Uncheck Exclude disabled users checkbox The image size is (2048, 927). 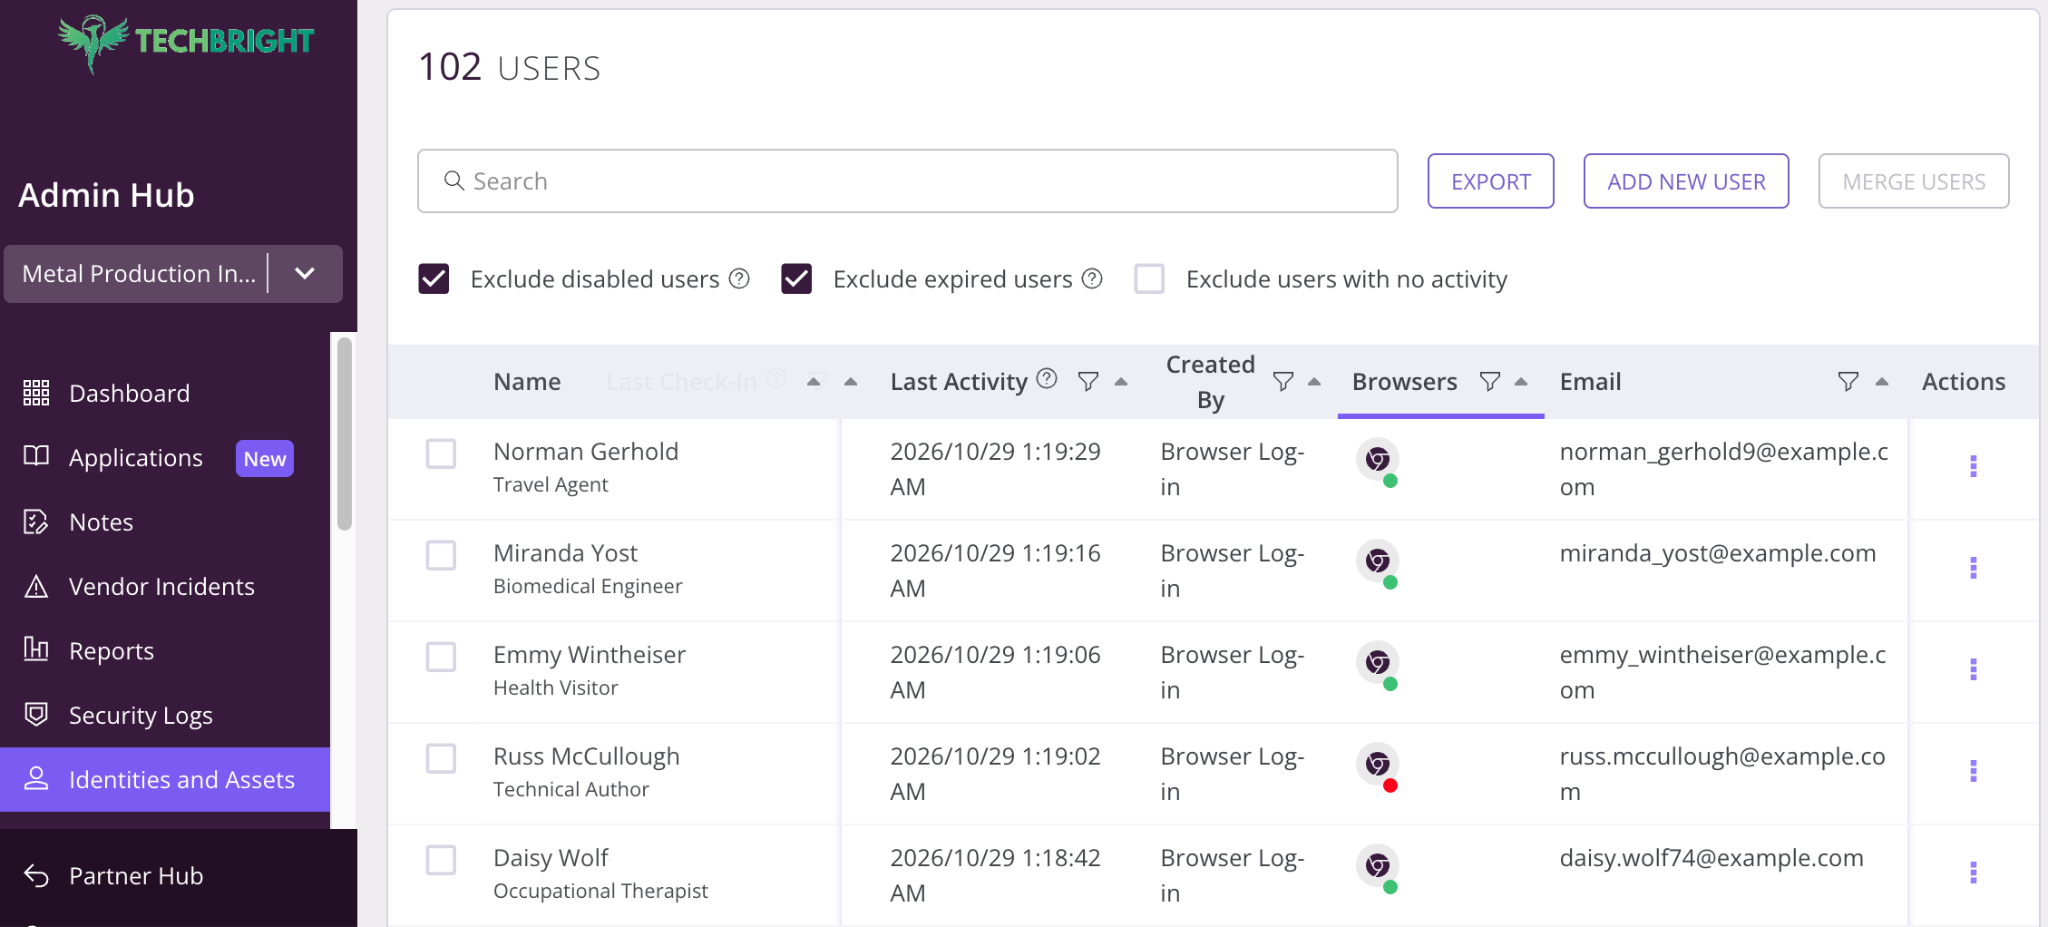(x=434, y=279)
